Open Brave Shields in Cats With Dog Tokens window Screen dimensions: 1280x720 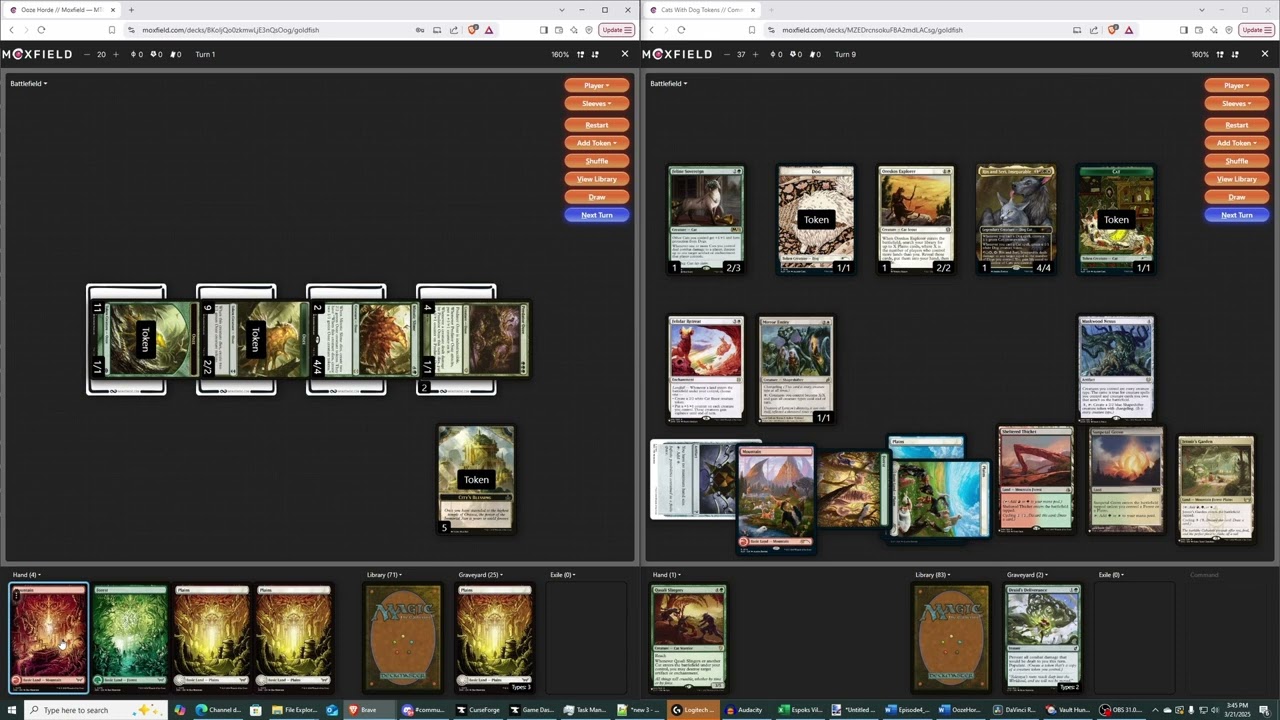coord(1112,30)
